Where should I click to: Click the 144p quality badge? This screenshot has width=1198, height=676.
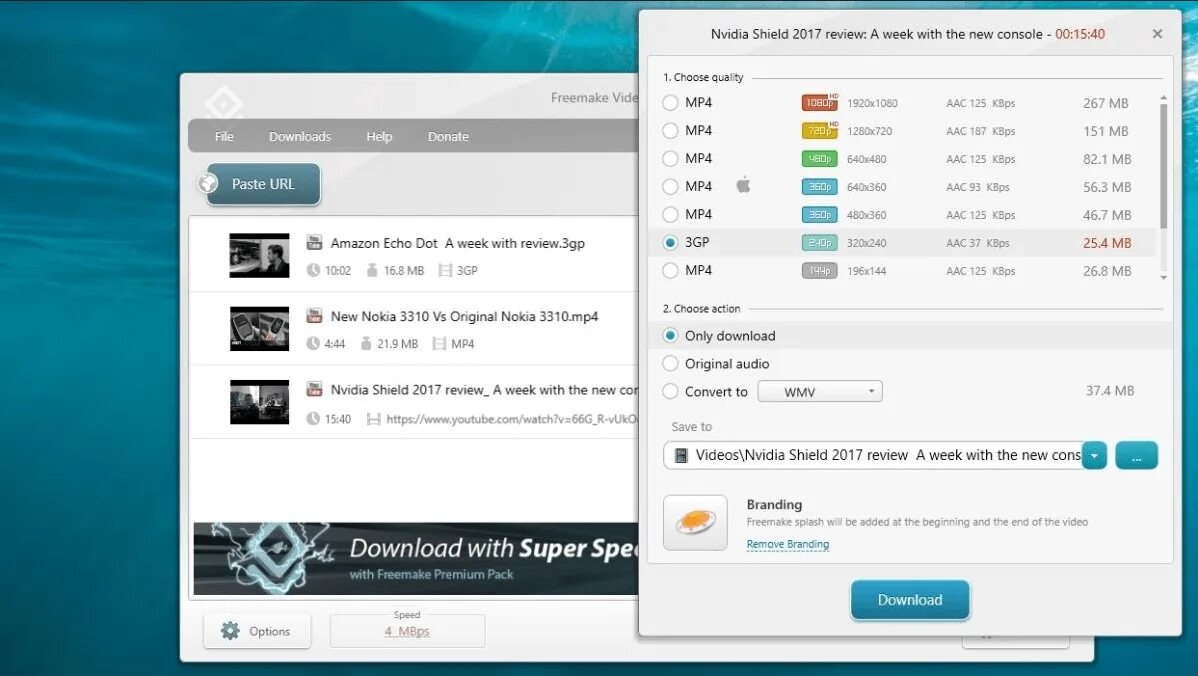point(819,270)
